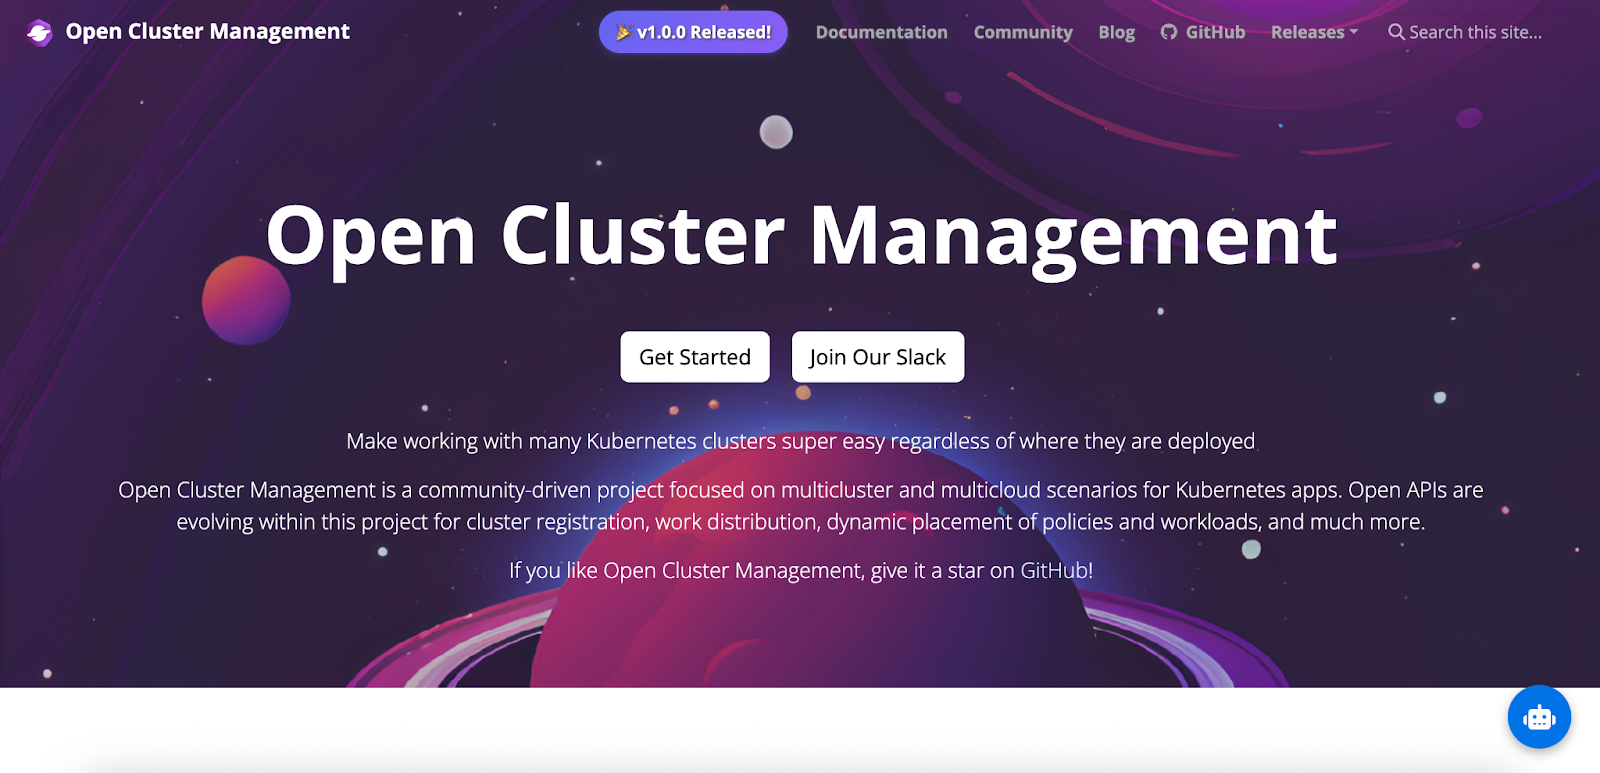Click the GitHub octocat icon in navbar

(1169, 32)
